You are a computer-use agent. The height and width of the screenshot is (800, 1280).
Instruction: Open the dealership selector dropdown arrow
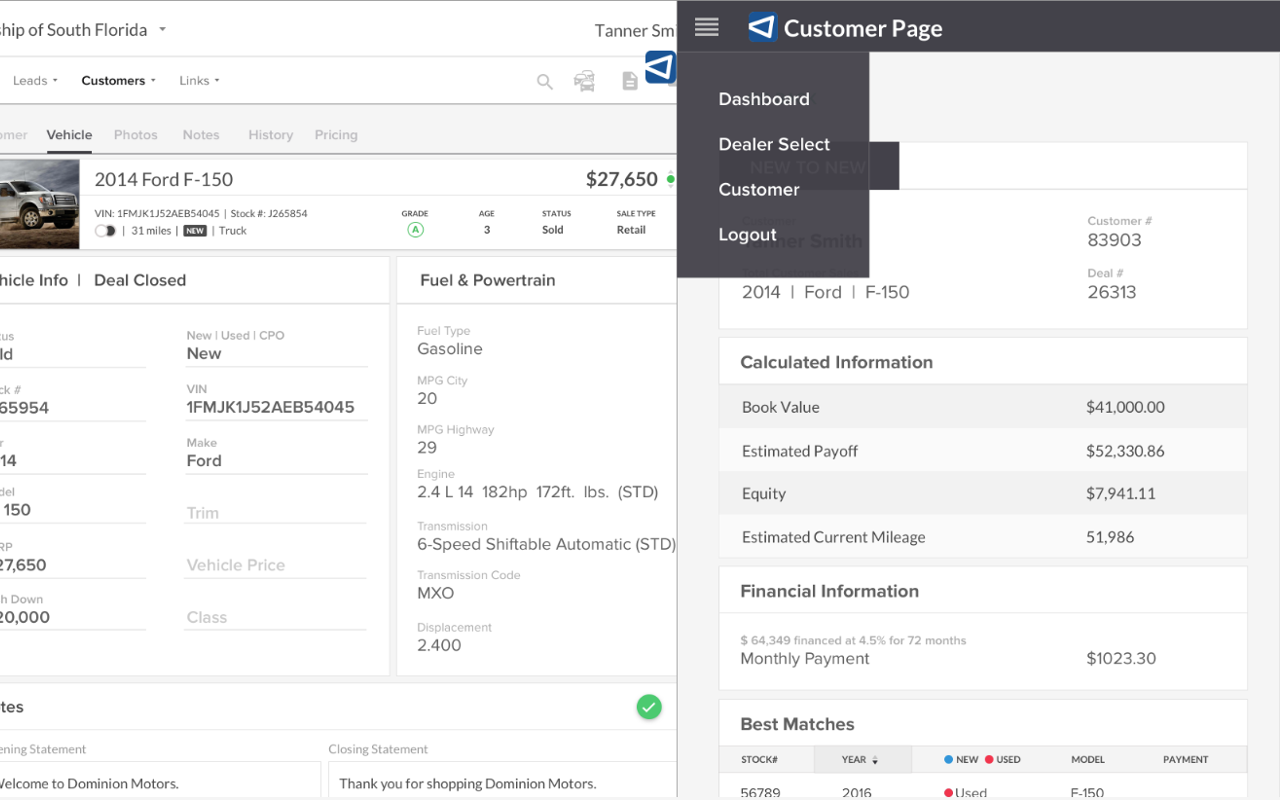[163, 29]
